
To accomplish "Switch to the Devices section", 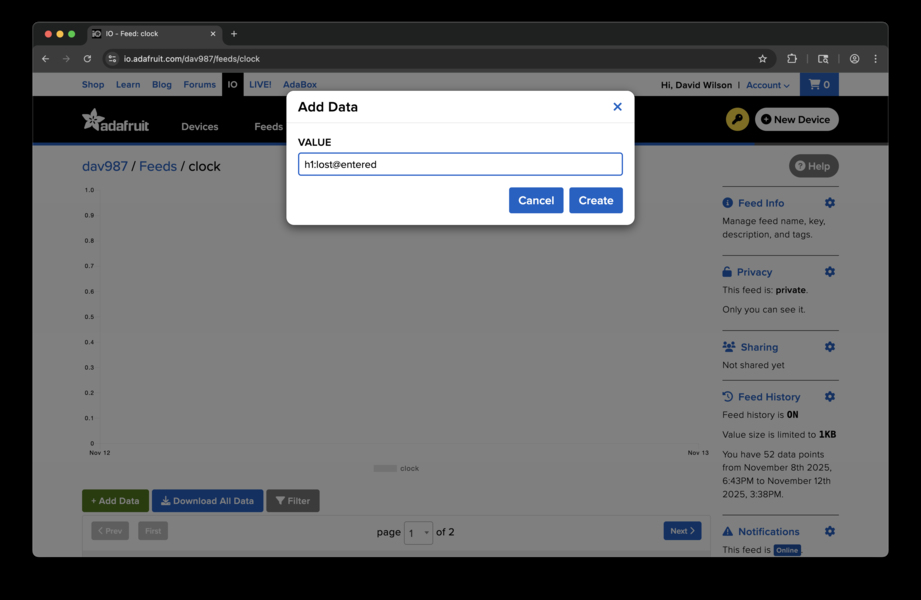I will point(199,127).
